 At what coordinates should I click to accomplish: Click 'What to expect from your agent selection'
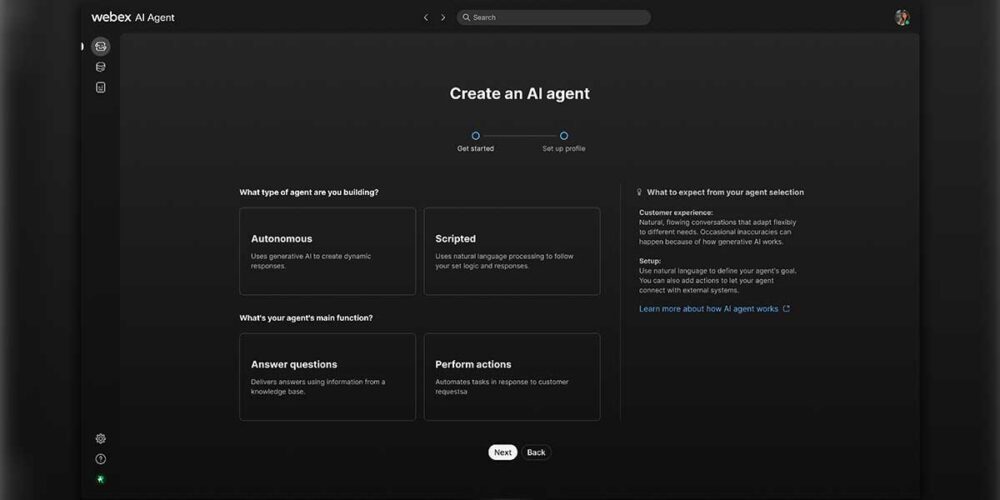(x=725, y=192)
